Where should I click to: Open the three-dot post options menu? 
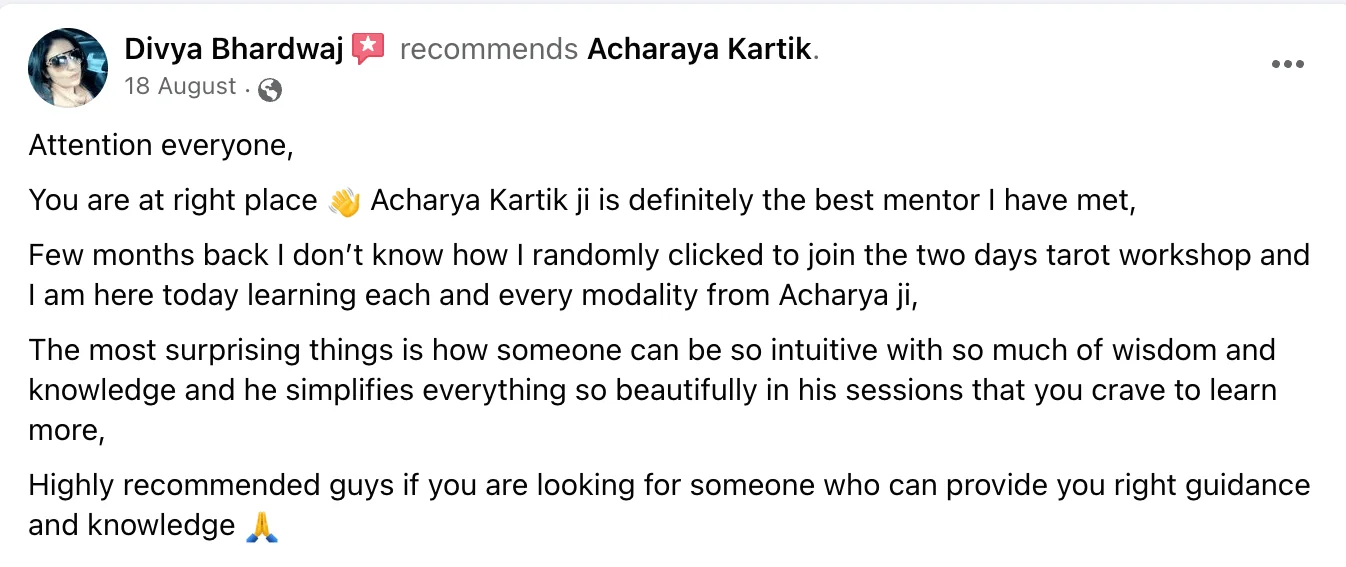(x=1287, y=65)
